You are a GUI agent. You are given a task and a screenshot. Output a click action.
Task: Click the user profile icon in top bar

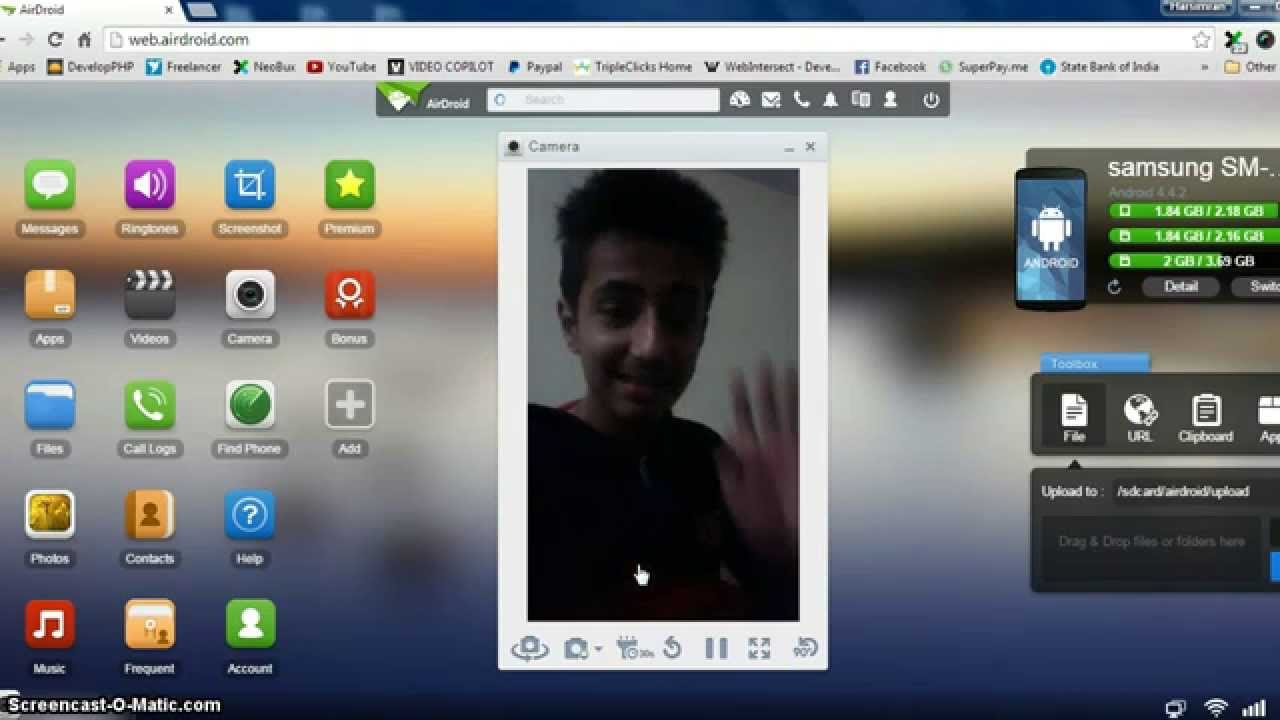[890, 100]
